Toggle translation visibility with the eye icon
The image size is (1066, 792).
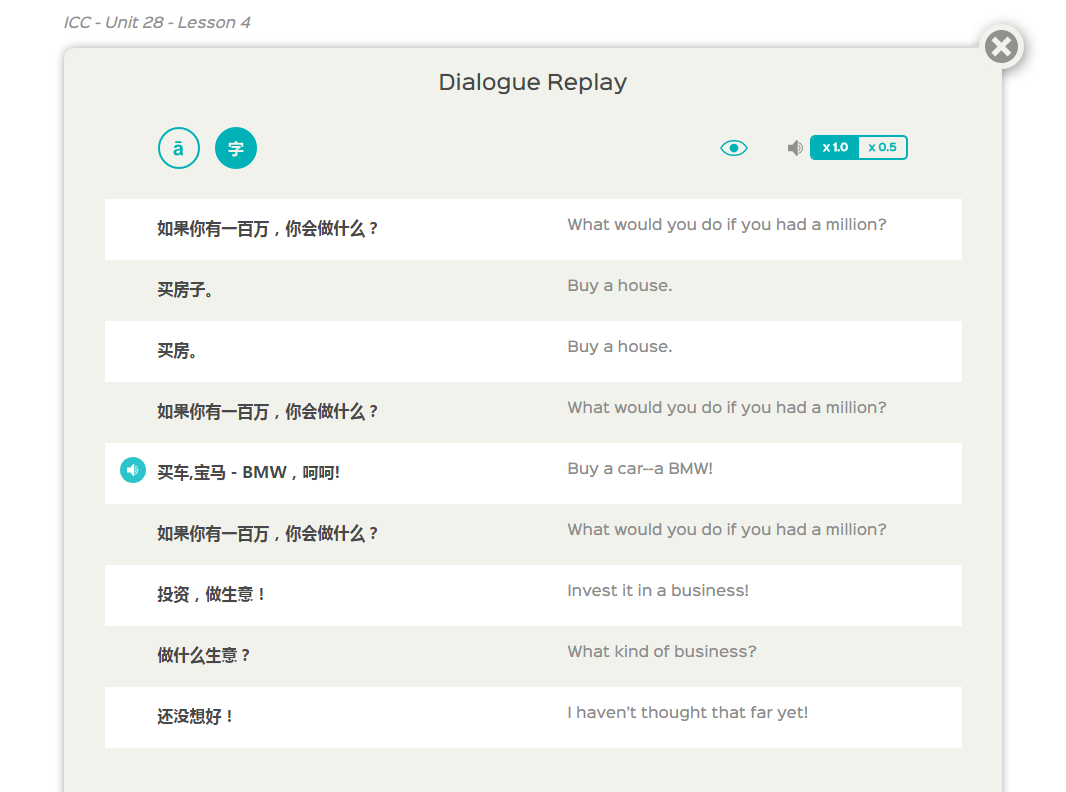[x=734, y=148]
